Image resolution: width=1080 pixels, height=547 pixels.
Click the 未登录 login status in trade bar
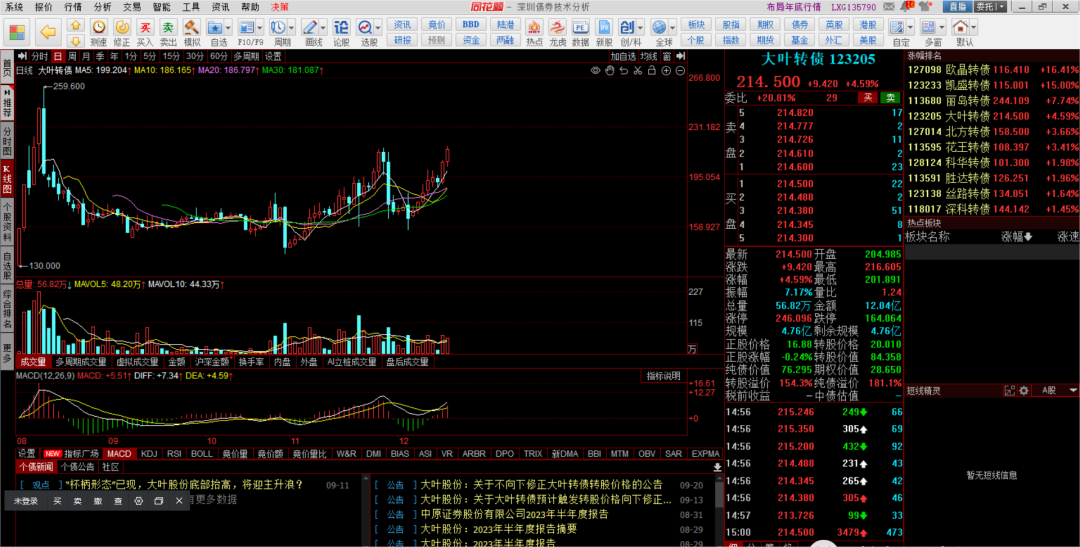[x=25, y=501]
